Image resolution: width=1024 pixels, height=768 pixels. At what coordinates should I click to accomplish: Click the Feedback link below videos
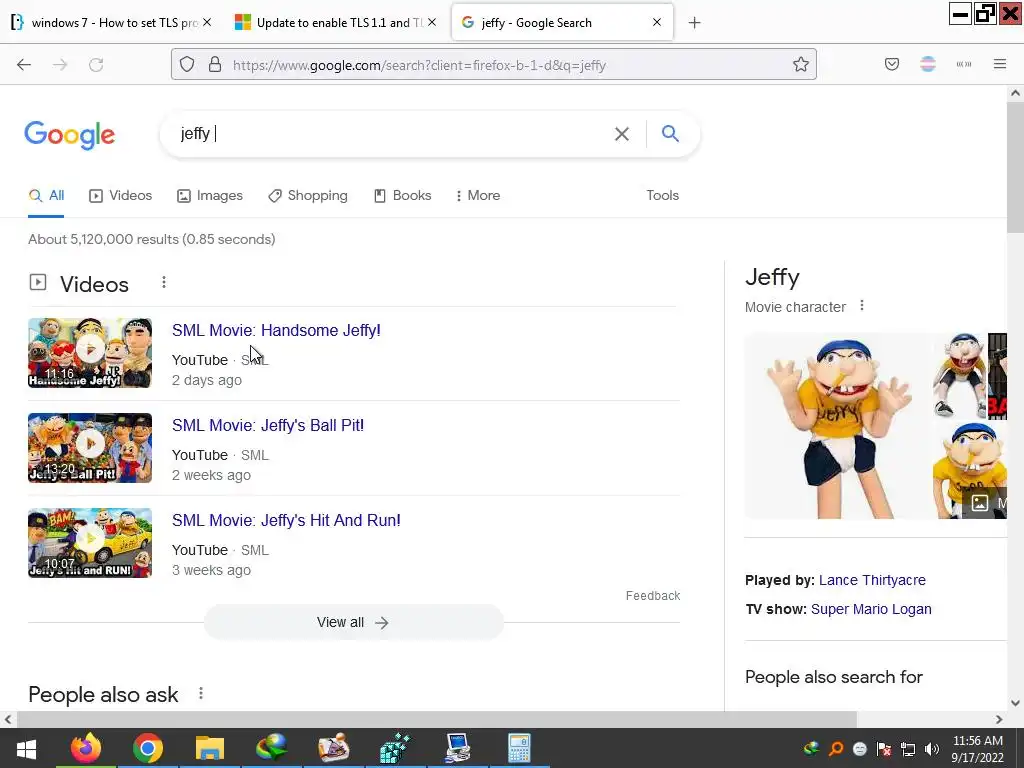pos(653,596)
